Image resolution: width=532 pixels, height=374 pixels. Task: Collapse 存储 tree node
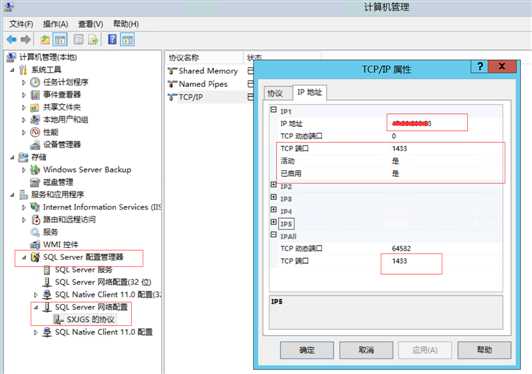(x=13, y=157)
